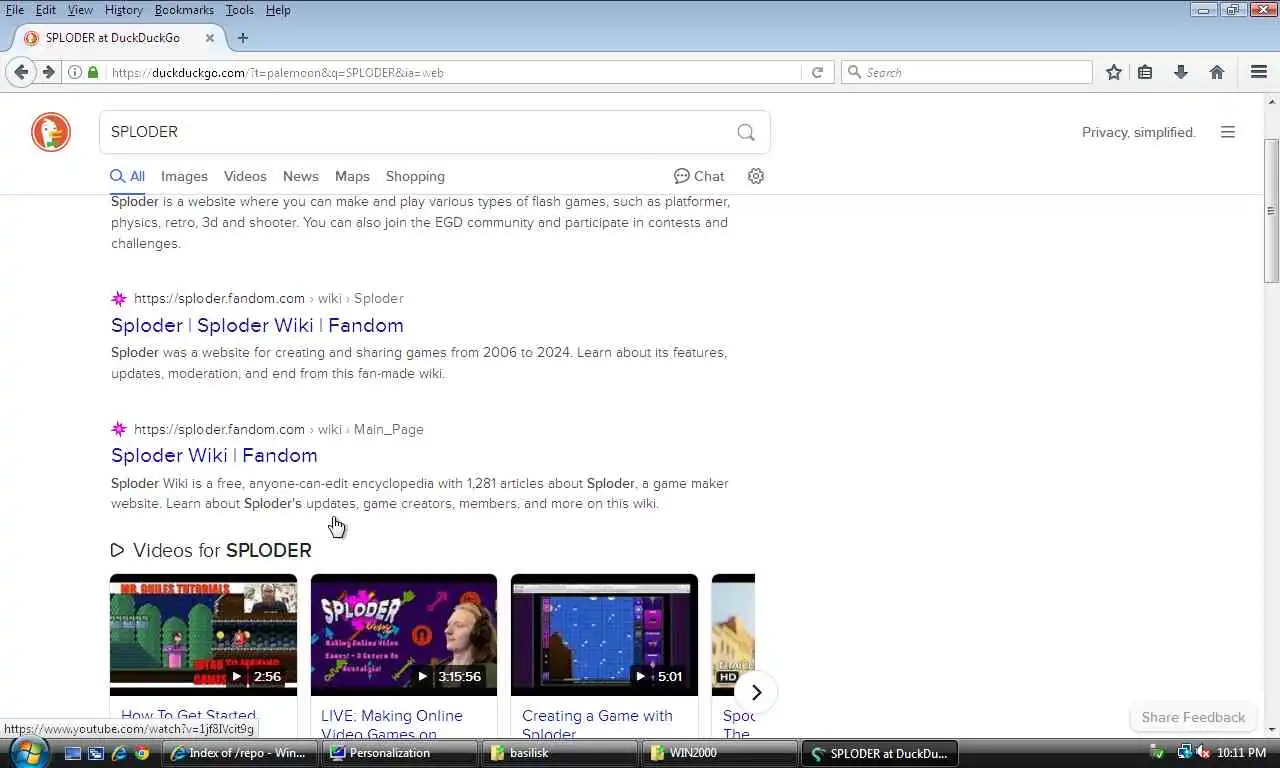Switch to the Images results tab
Screen dimensions: 1280x768
coord(184,176)
